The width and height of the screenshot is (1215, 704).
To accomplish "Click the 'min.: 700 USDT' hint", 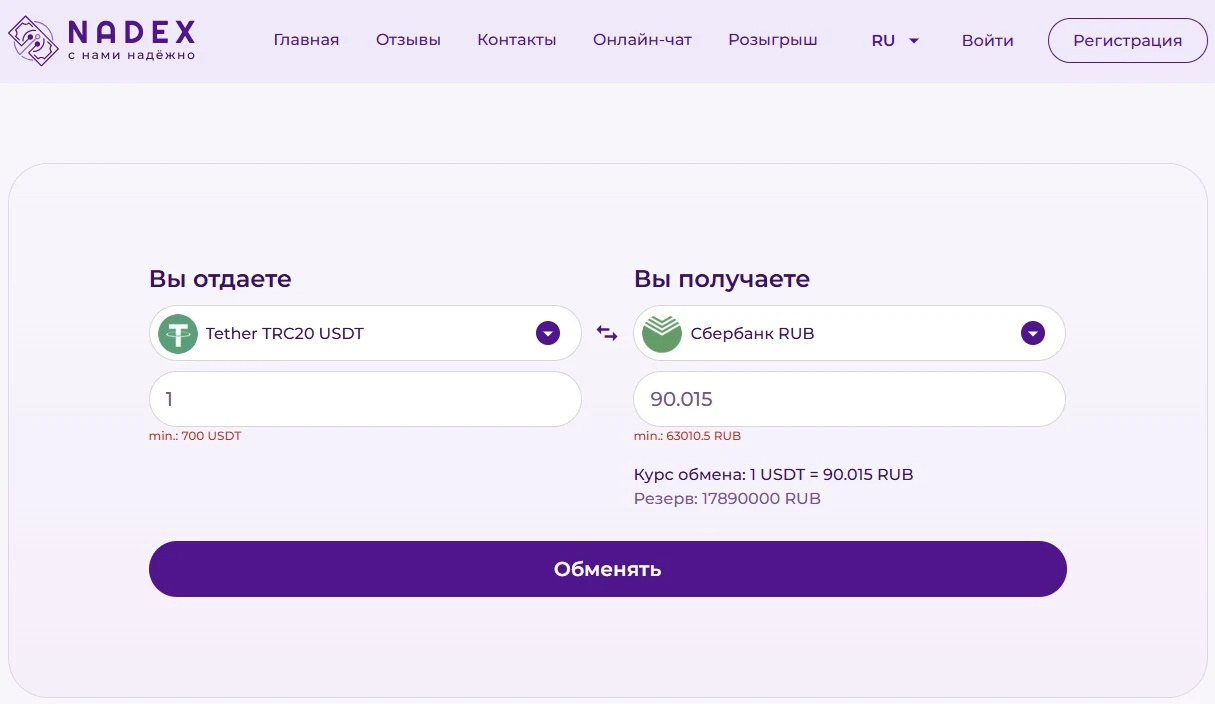I will click(x=195, y=436).
